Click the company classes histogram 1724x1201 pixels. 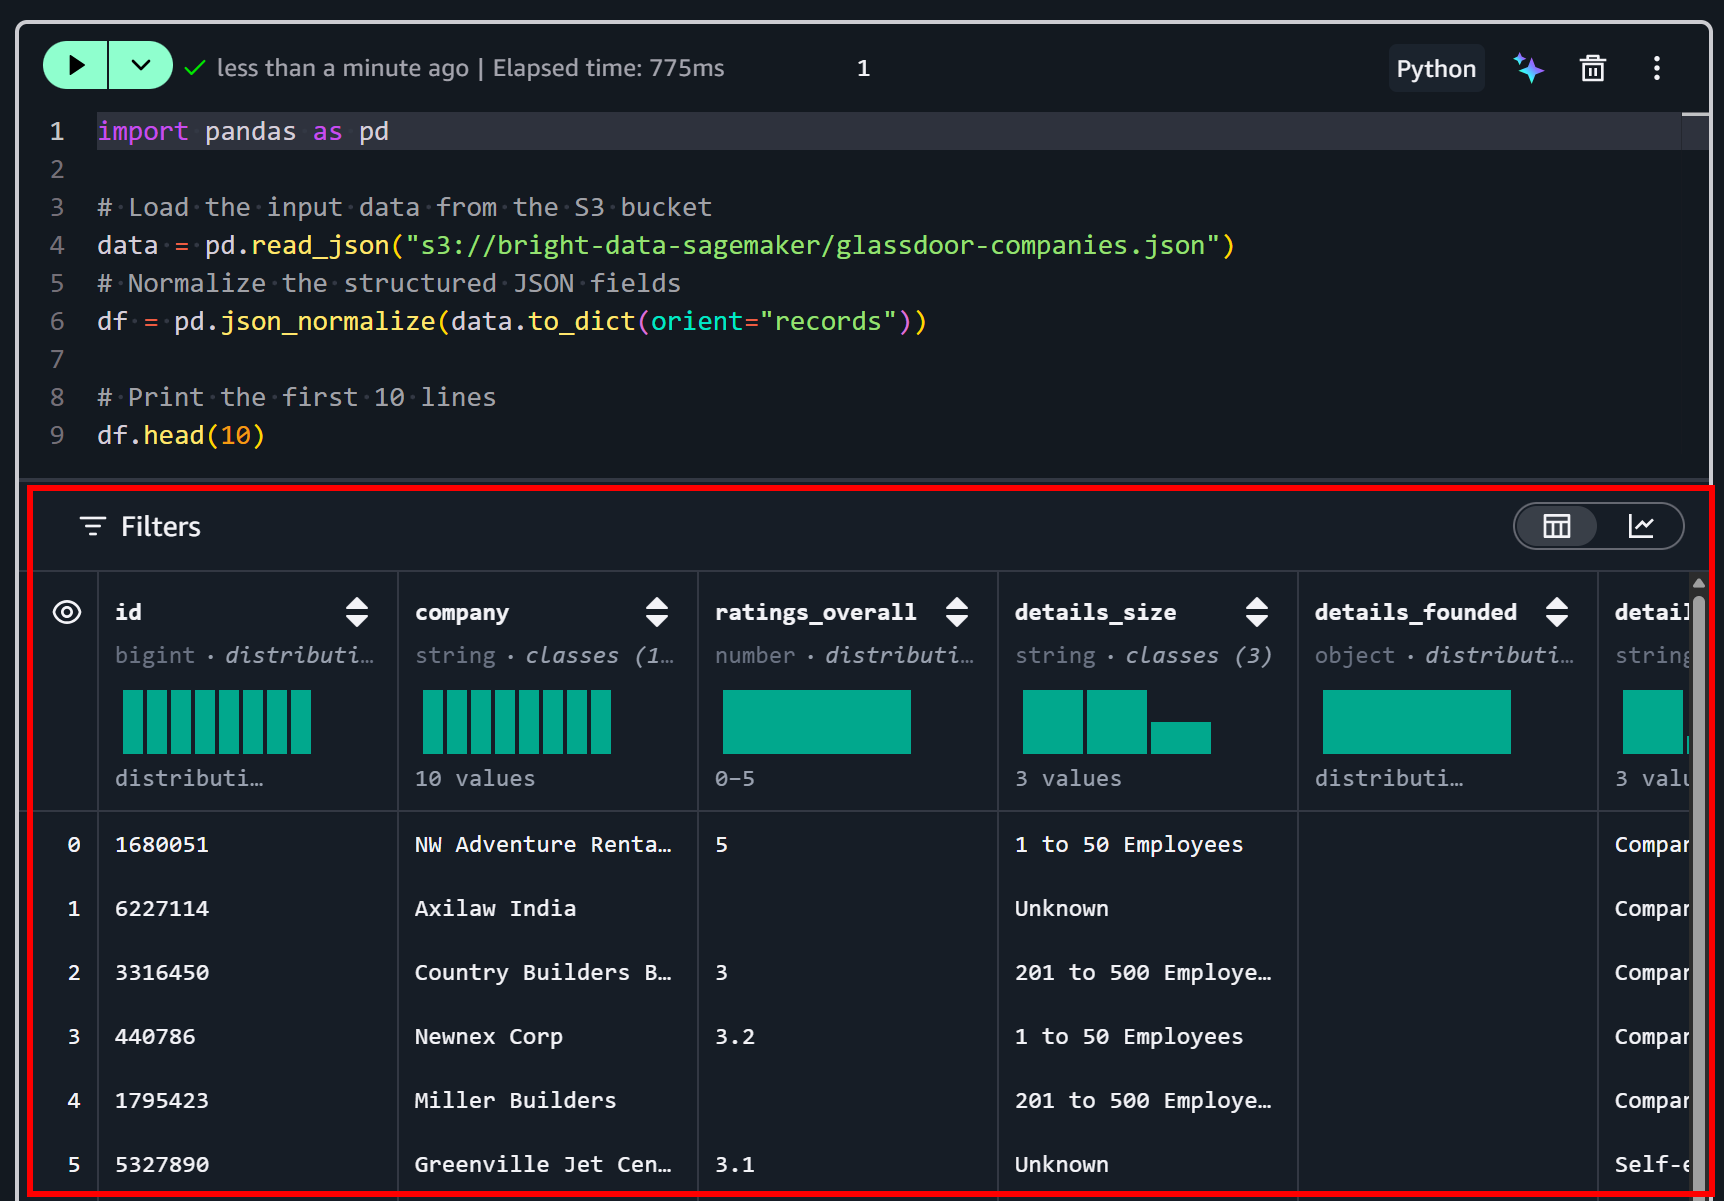[517, 722]
